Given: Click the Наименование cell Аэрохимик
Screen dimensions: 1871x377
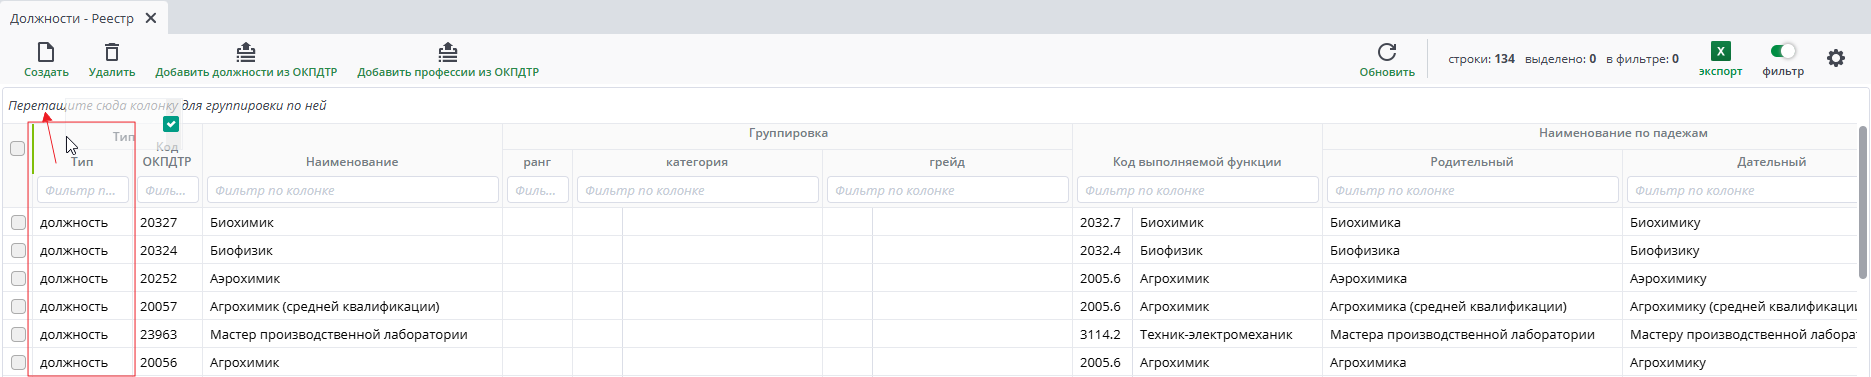Looking at the screenshot, I should coord(352,278).
